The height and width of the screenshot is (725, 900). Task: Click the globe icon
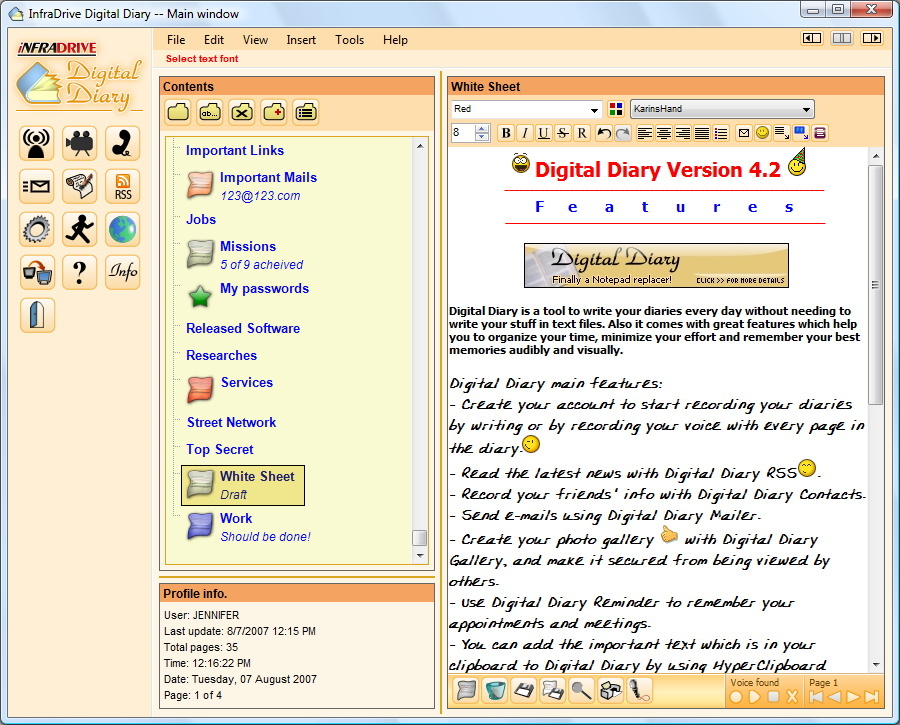[123, 229]
